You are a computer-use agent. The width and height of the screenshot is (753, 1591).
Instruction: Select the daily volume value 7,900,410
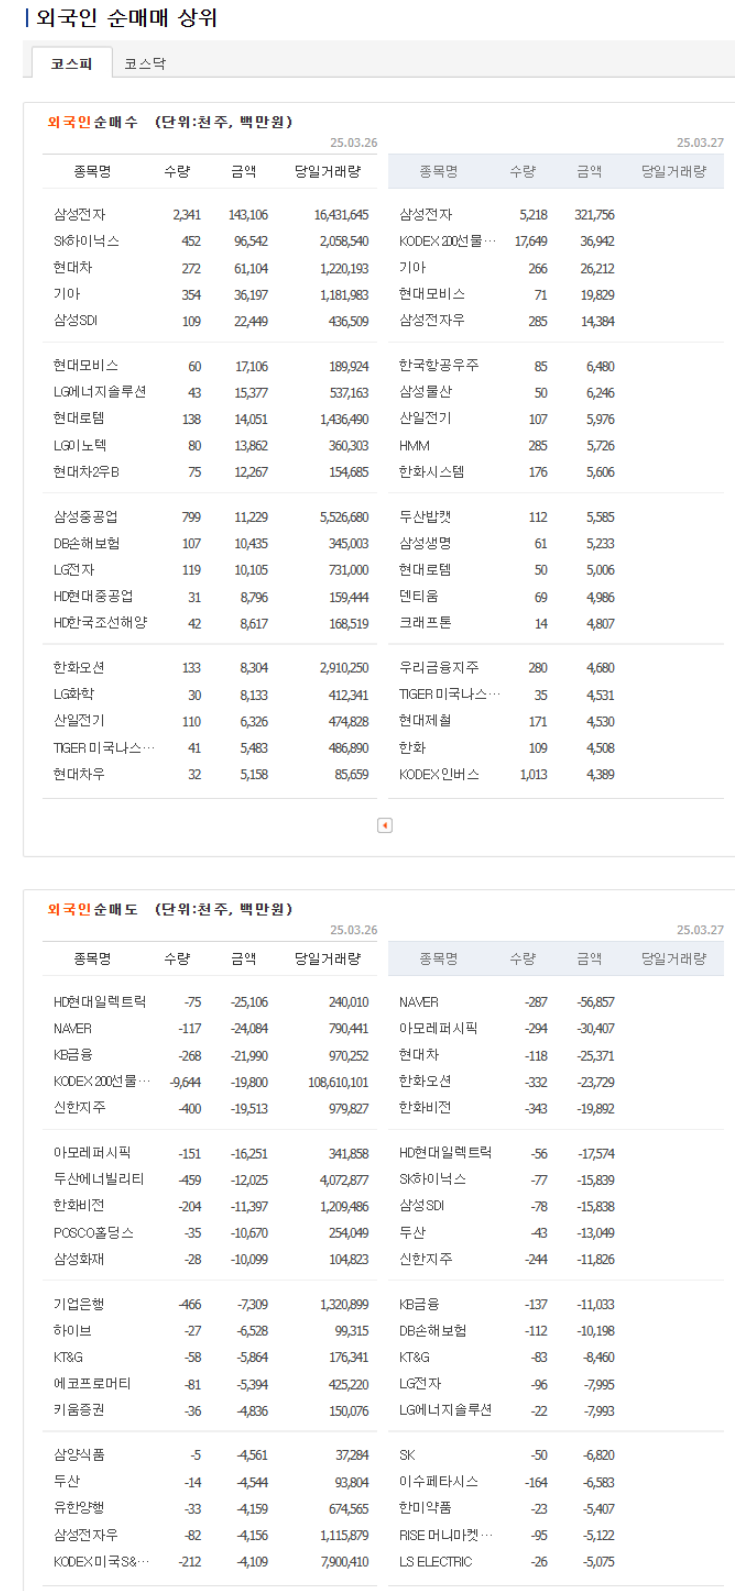pyautogui.click(x=344, y=1562)
